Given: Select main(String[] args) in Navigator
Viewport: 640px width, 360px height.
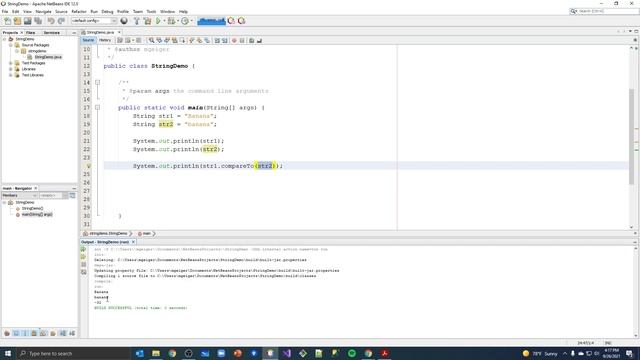Looking at the screenshot, I should tap(37, 214).
